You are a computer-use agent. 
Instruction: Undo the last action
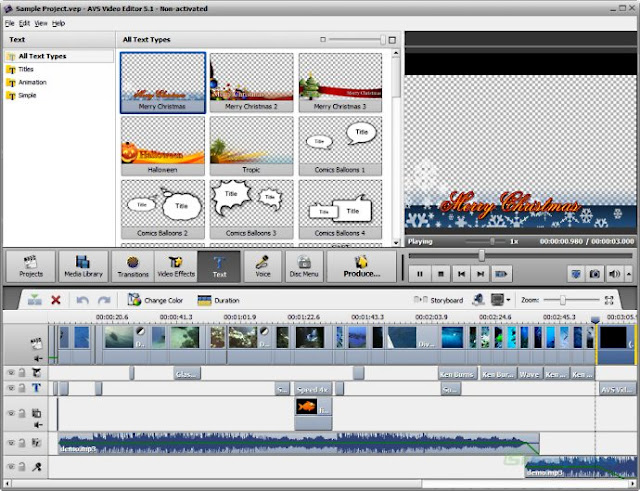coord(82,300)
